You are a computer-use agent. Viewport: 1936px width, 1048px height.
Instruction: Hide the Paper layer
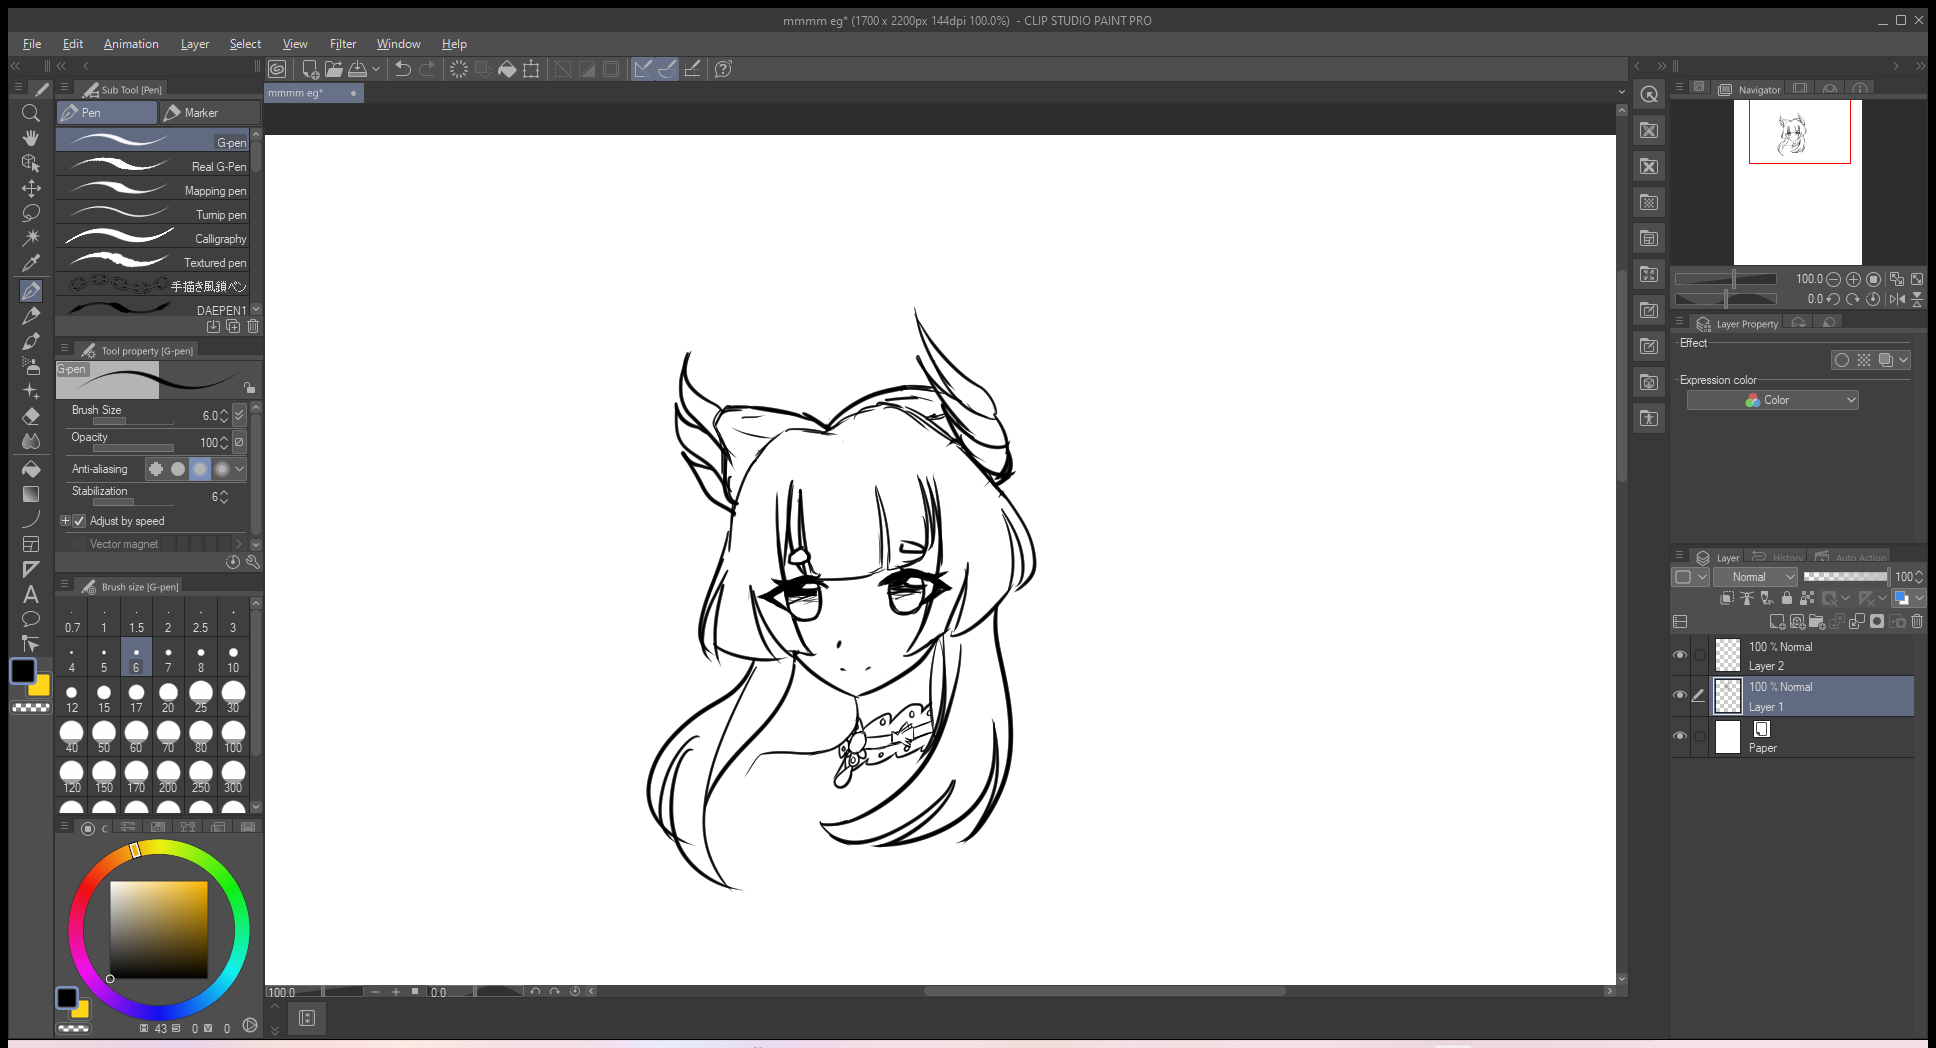tap(1680, 736)
